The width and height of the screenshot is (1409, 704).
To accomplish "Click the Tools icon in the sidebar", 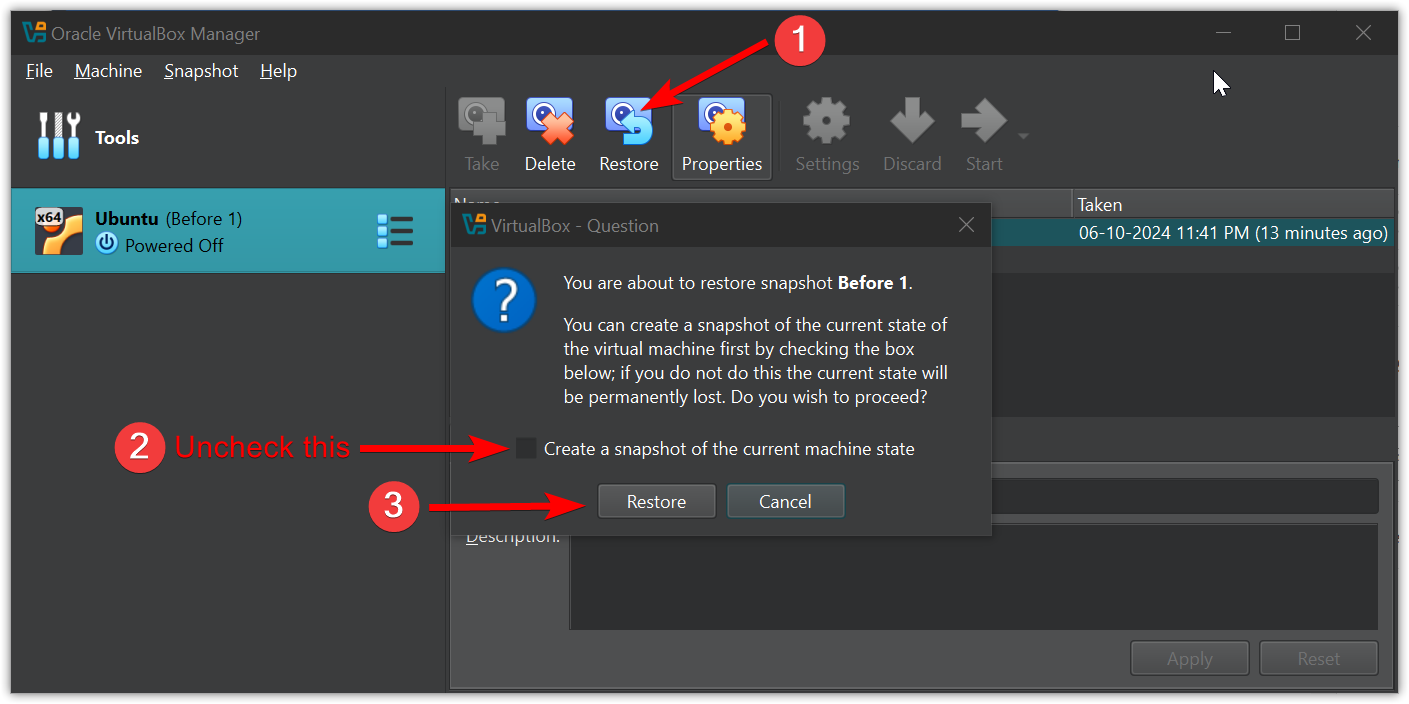I will pyautogui.click(x=57, y=136).
